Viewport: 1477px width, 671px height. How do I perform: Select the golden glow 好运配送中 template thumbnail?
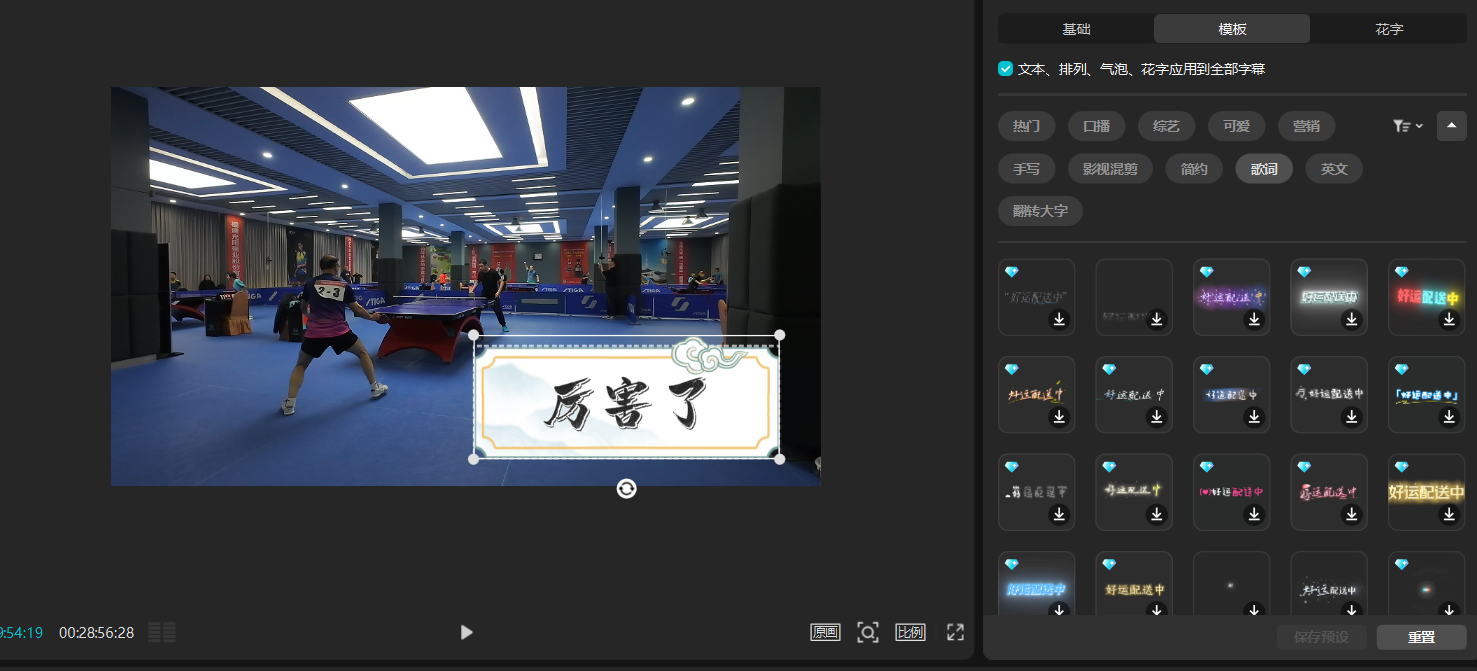click(1426, 491)
